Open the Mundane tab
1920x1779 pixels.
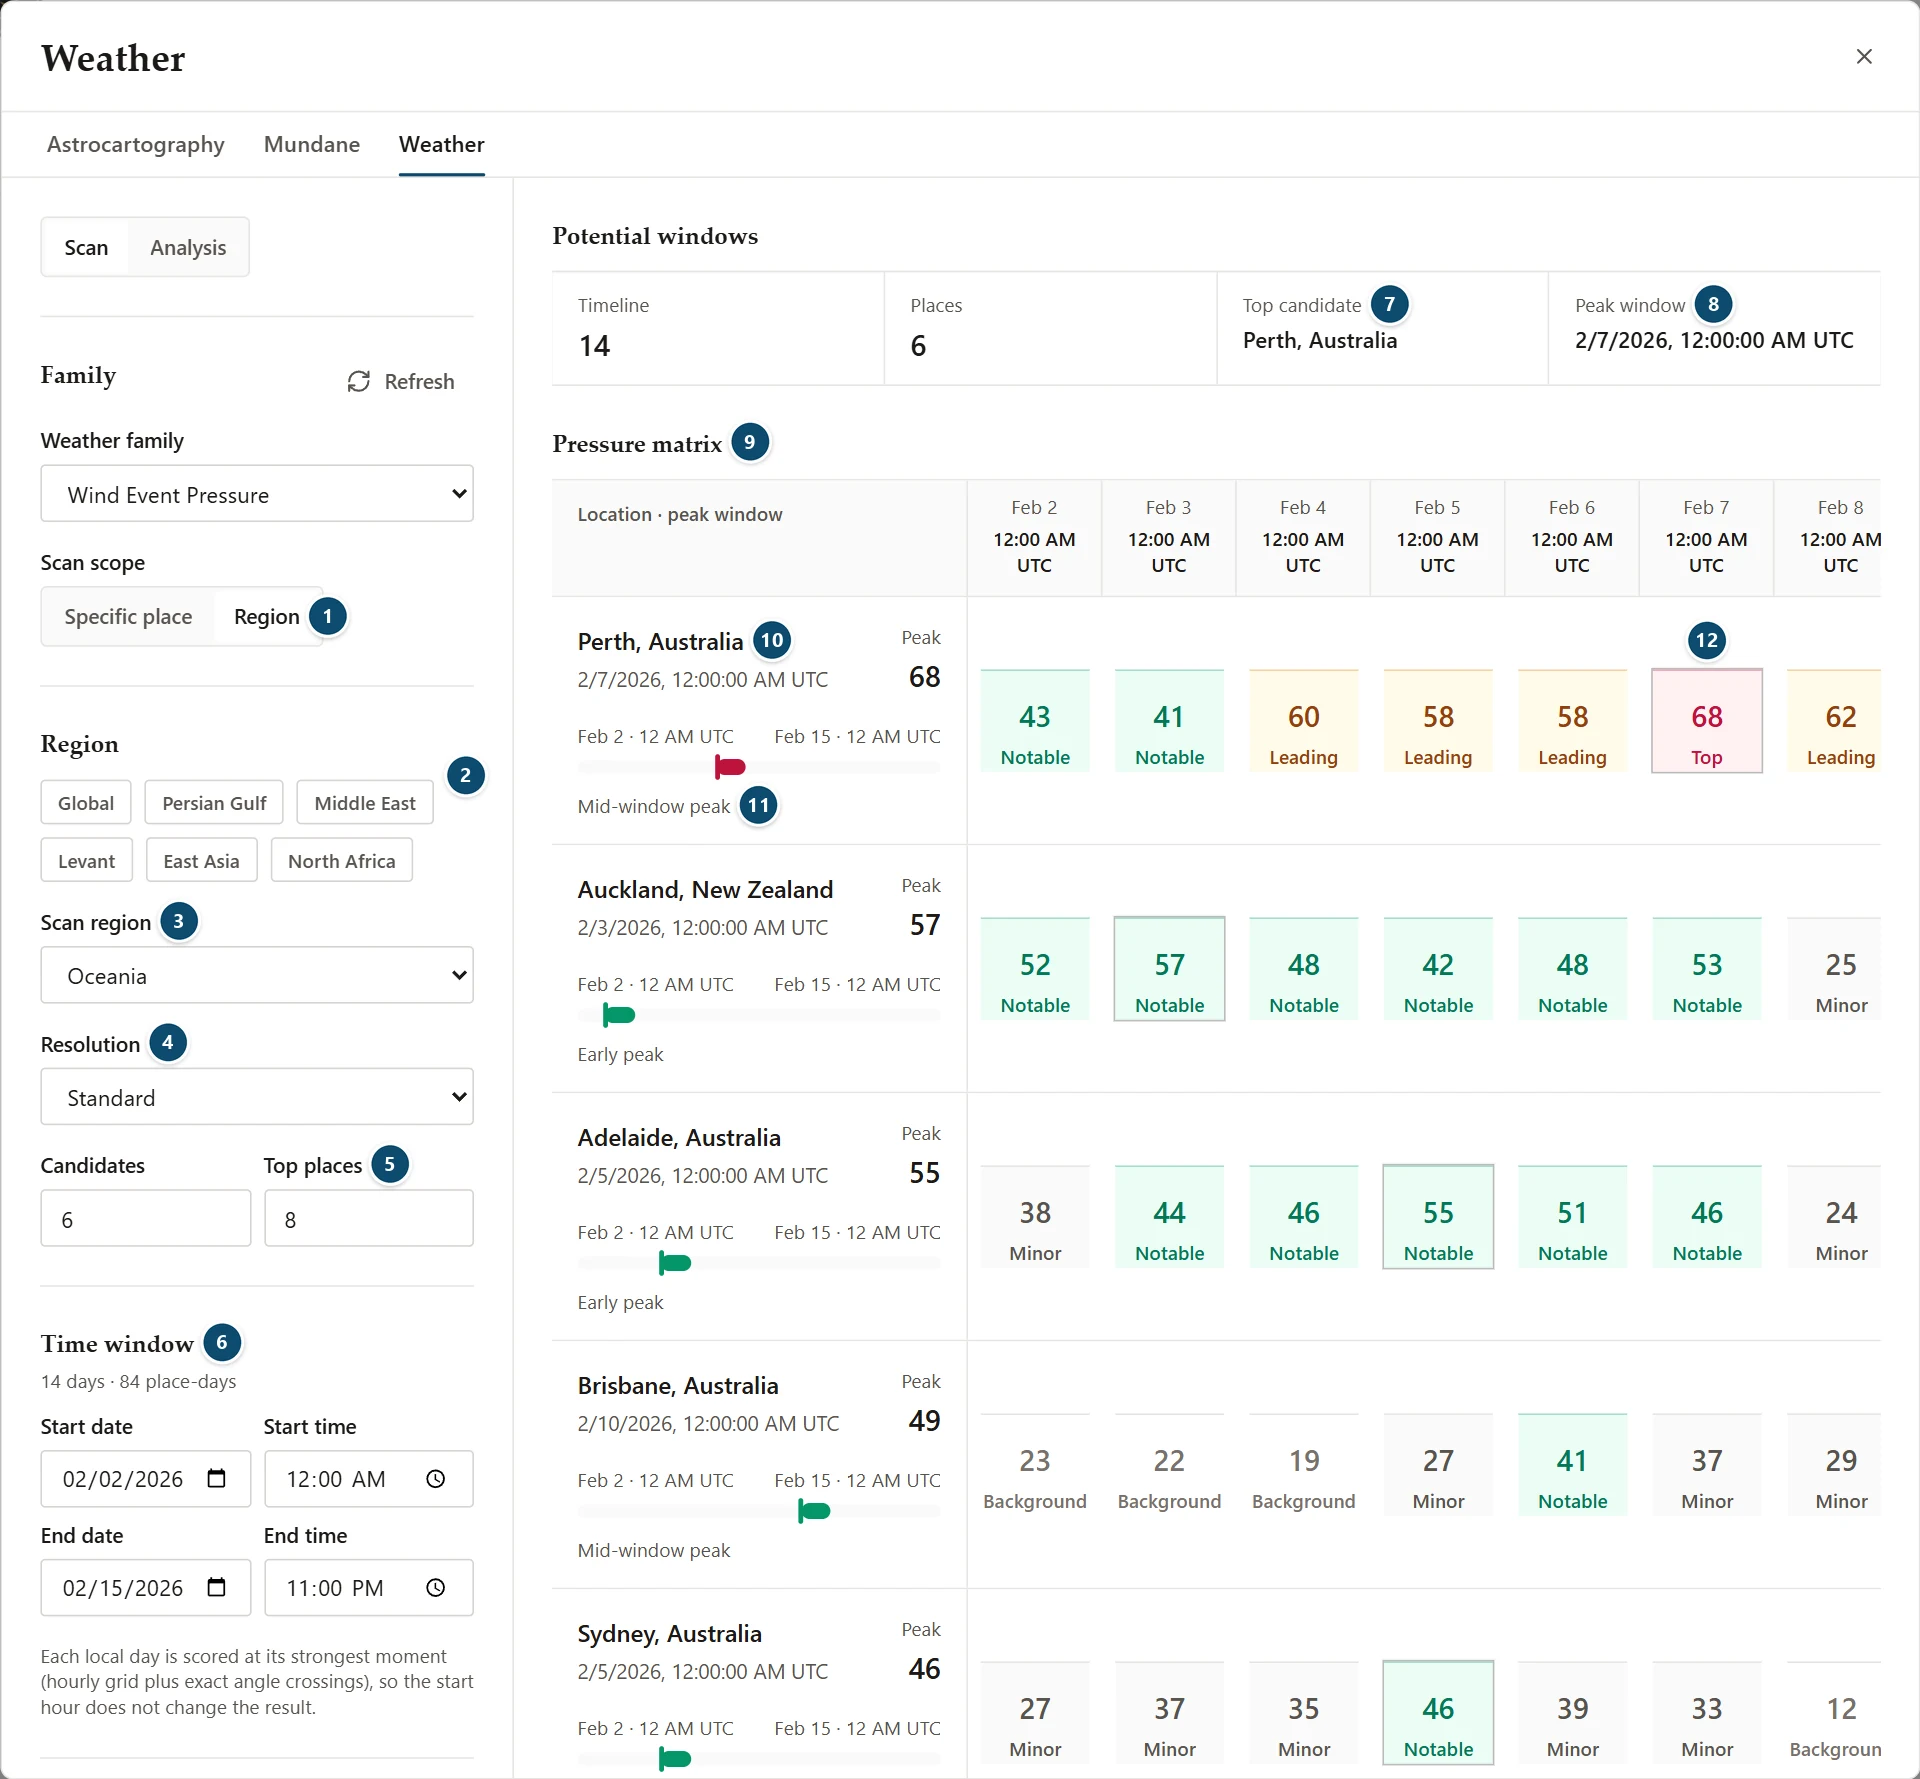[x=312, y=145]
